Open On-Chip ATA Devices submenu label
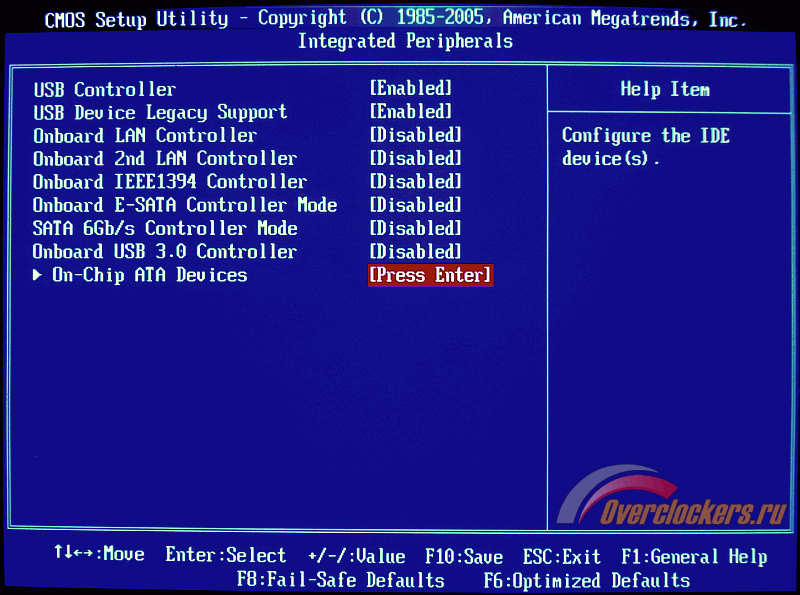800x595 pixels. (x=150, y=275)
